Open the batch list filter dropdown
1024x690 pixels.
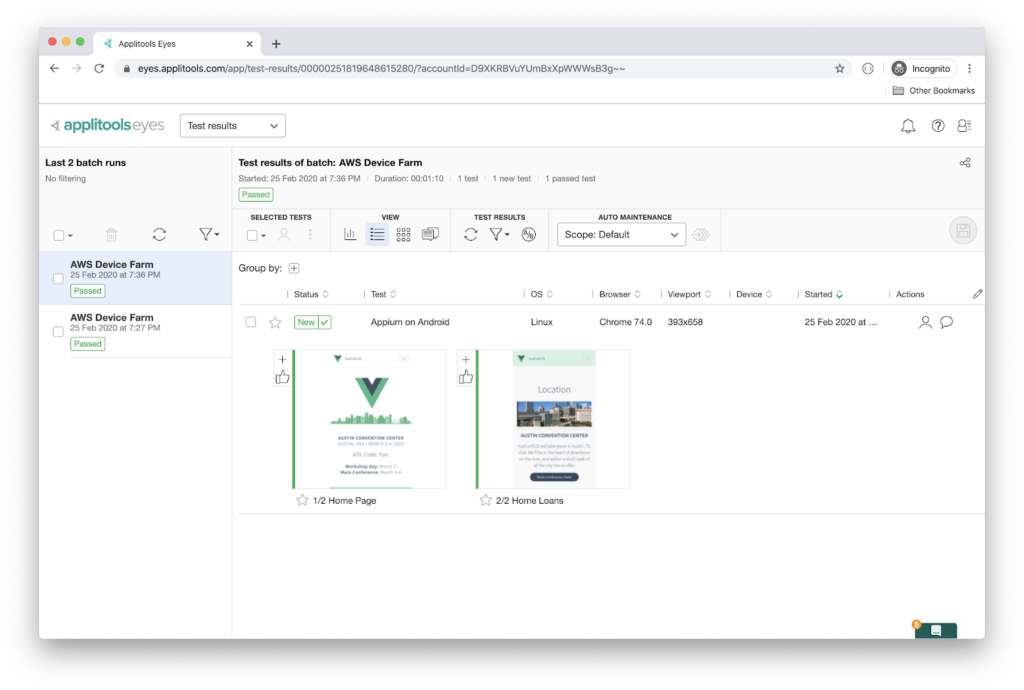(209, 234)
